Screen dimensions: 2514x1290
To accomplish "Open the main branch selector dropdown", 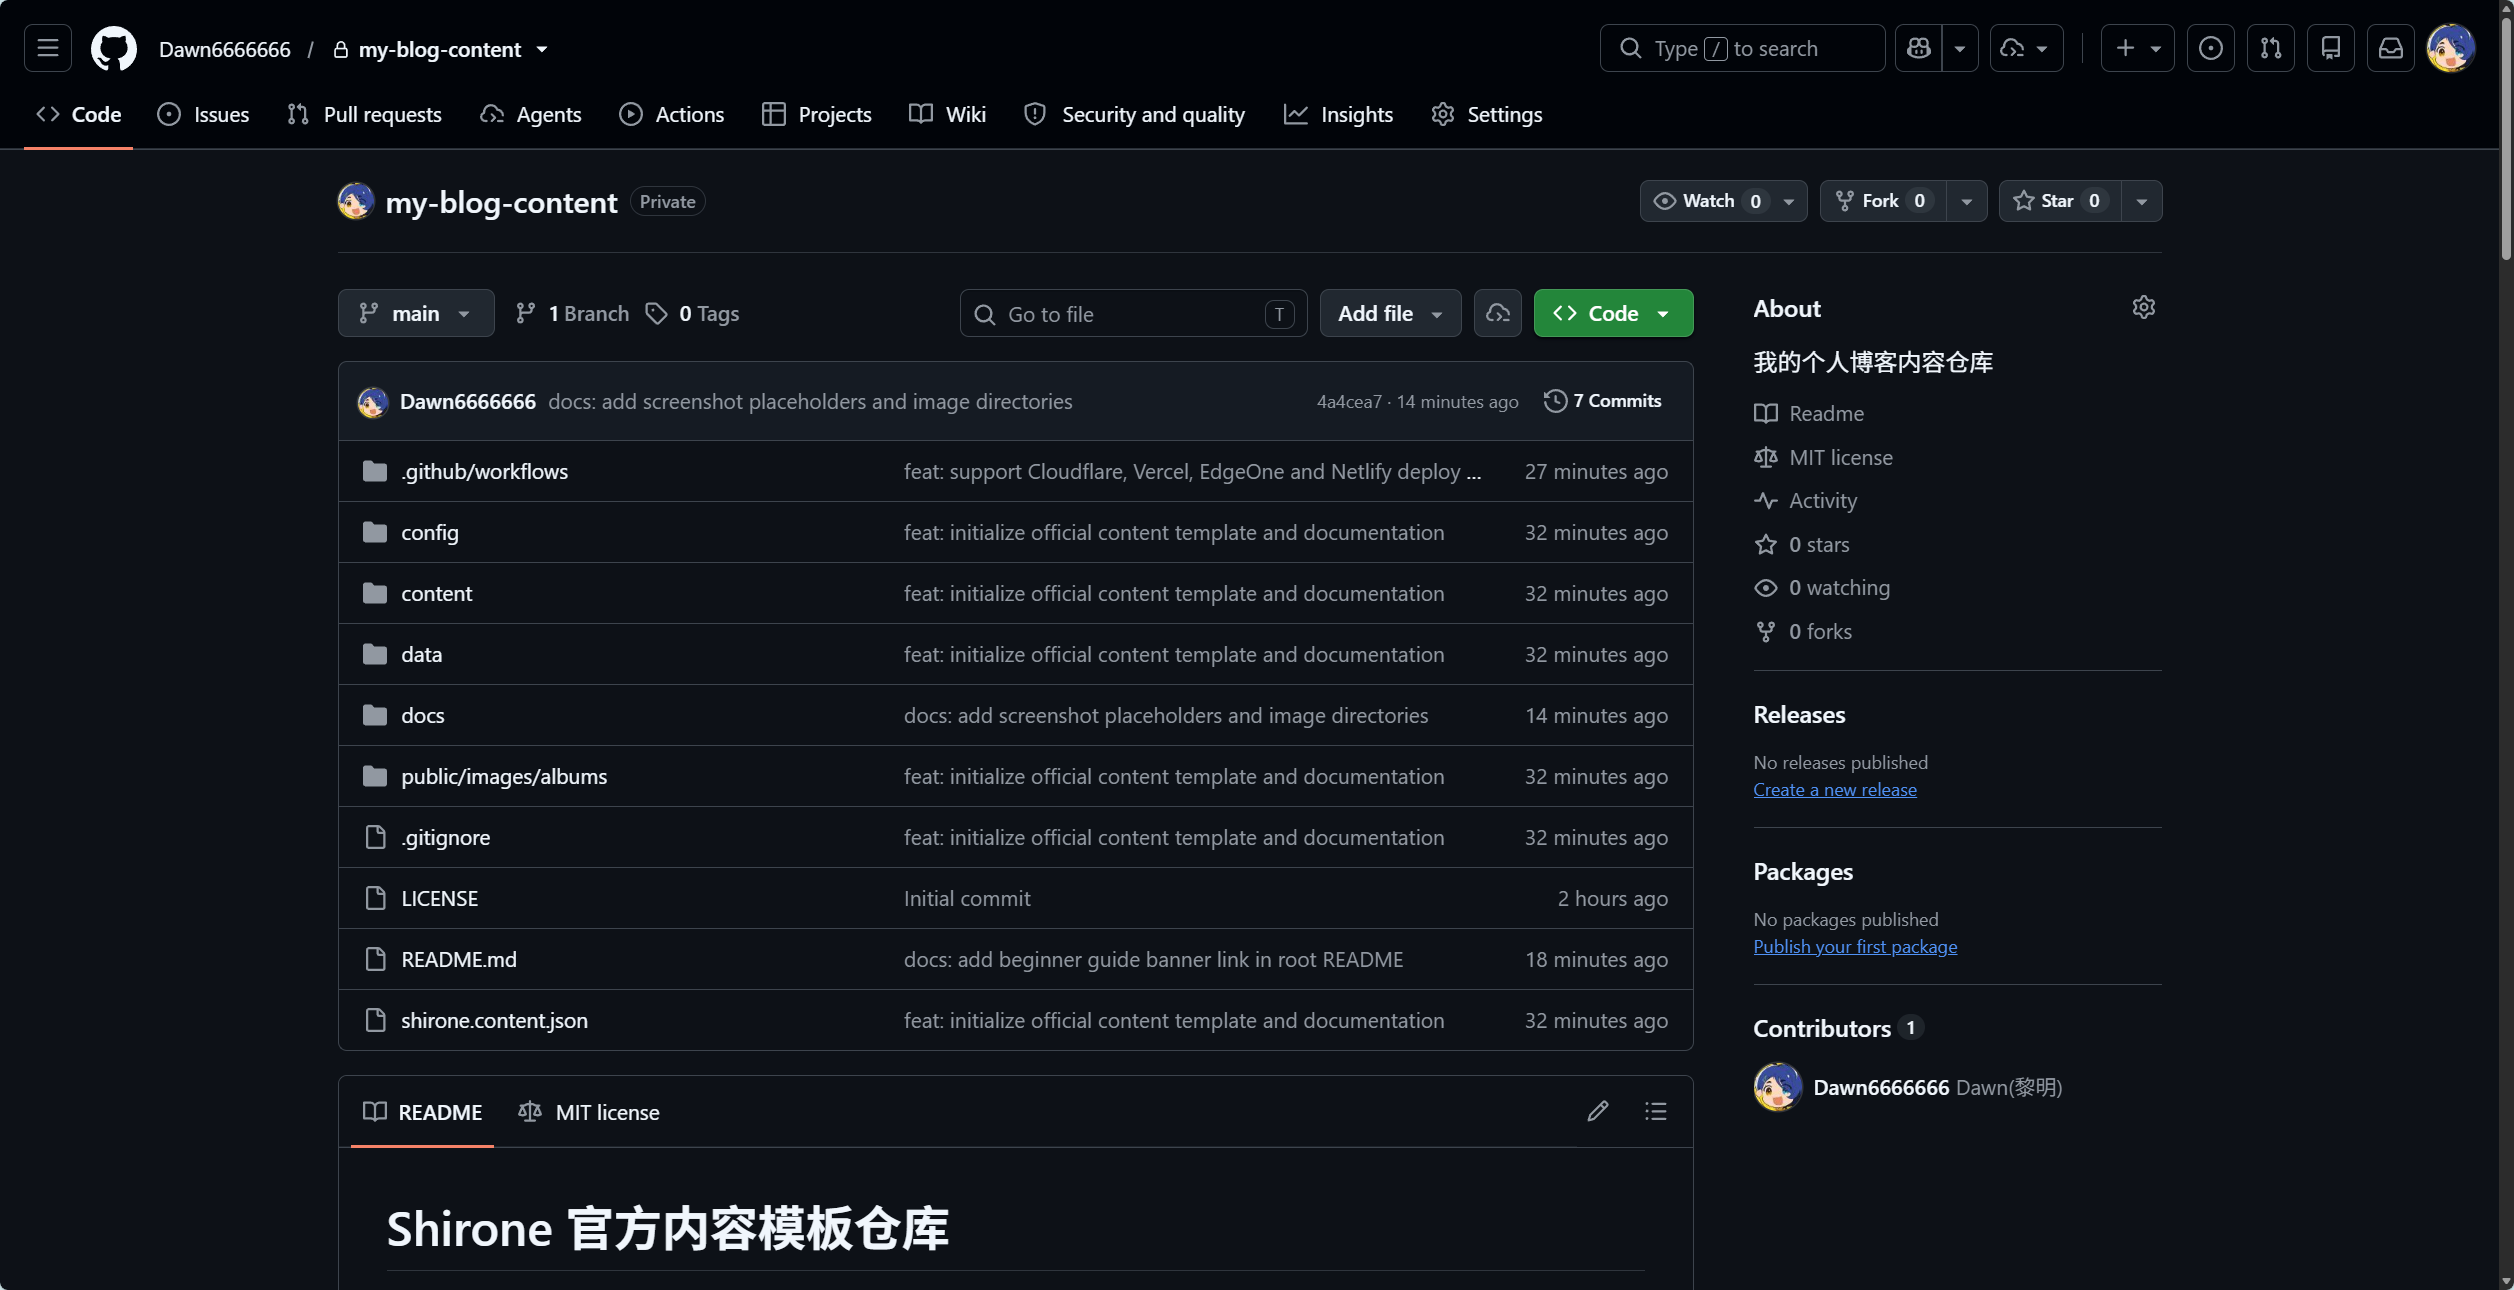I will (x=416, y=313).
